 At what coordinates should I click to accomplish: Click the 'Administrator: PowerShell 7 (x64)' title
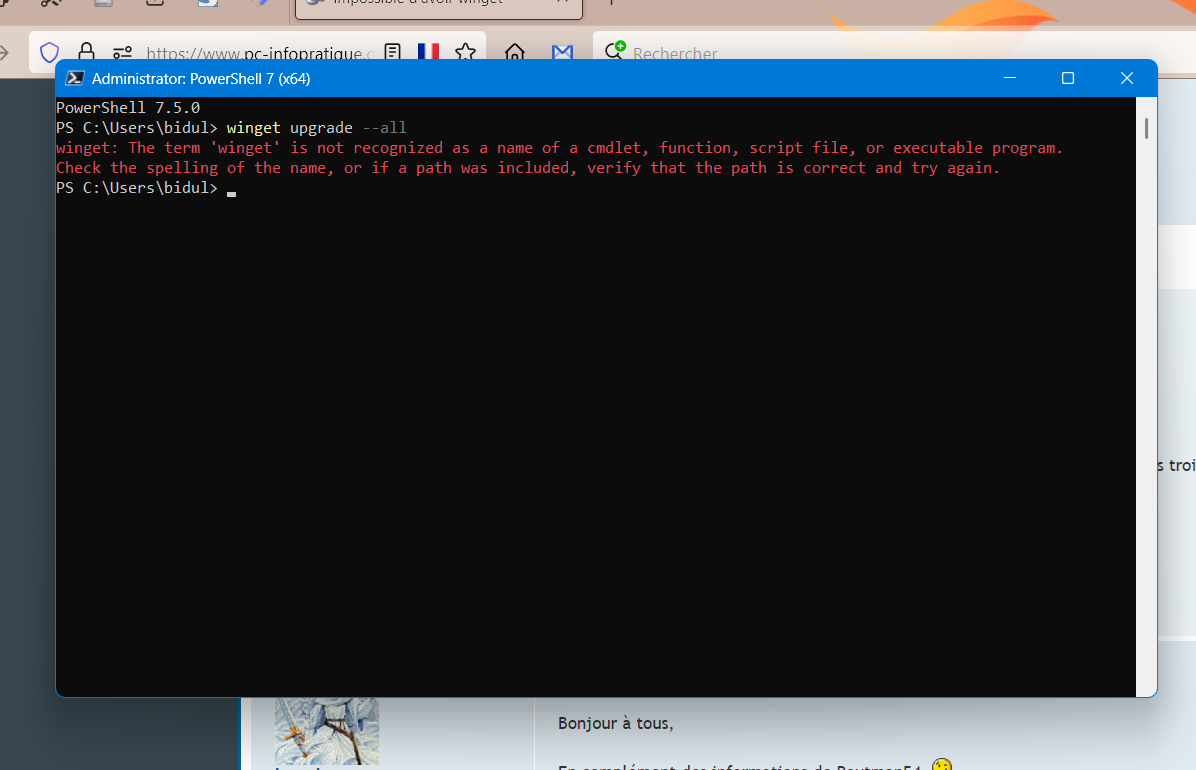[201, 79]
